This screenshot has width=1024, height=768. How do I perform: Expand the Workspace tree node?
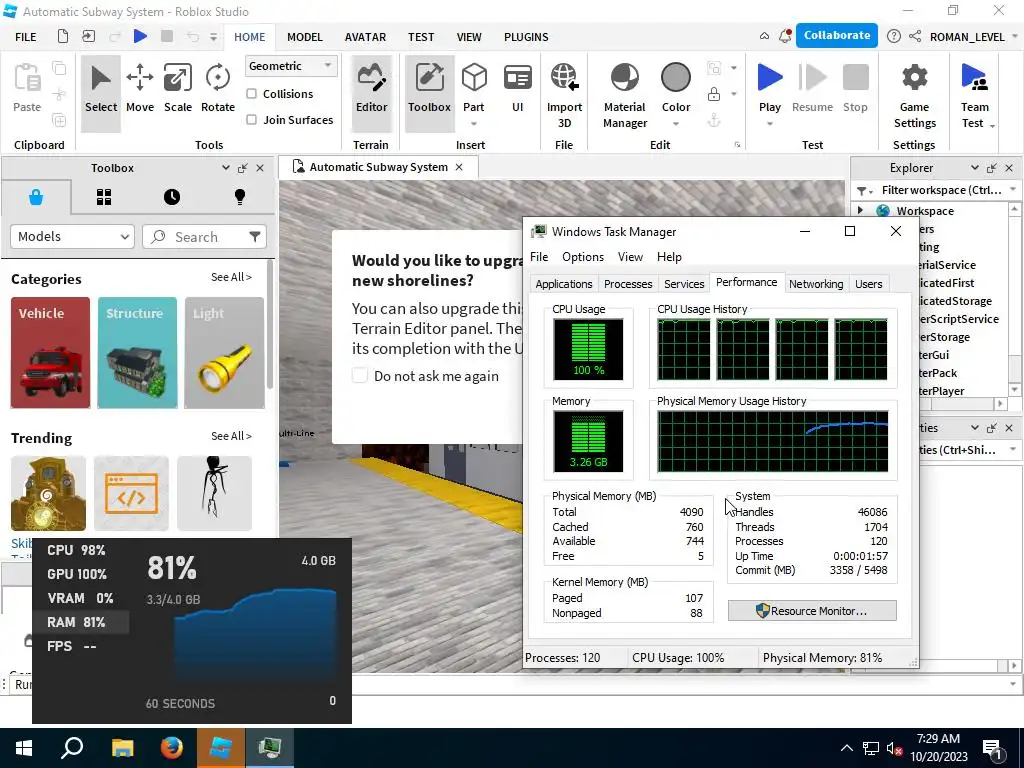(x=861, y=210)
